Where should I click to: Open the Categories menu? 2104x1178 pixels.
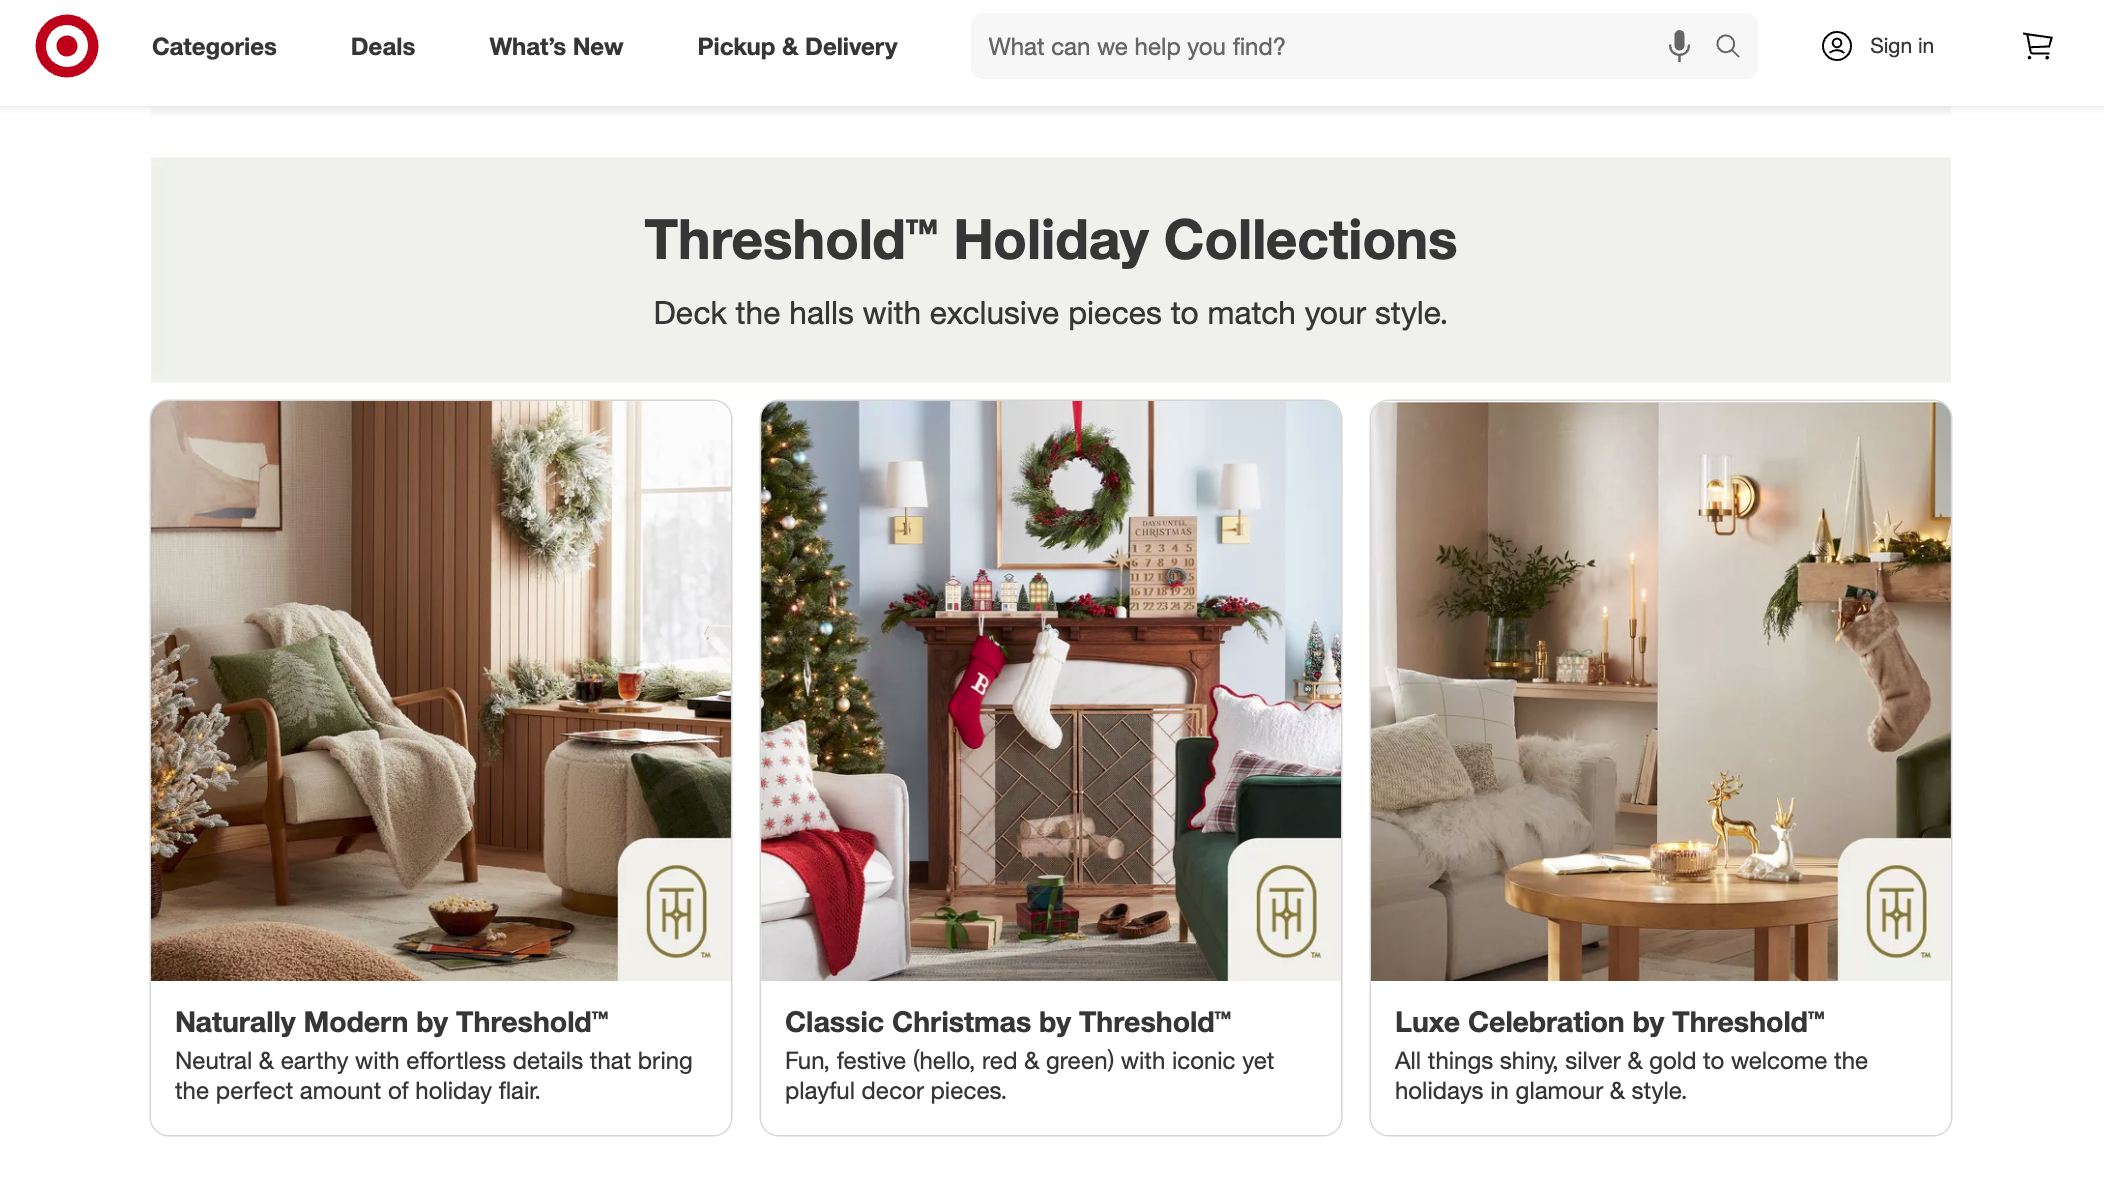click(214, 47)
